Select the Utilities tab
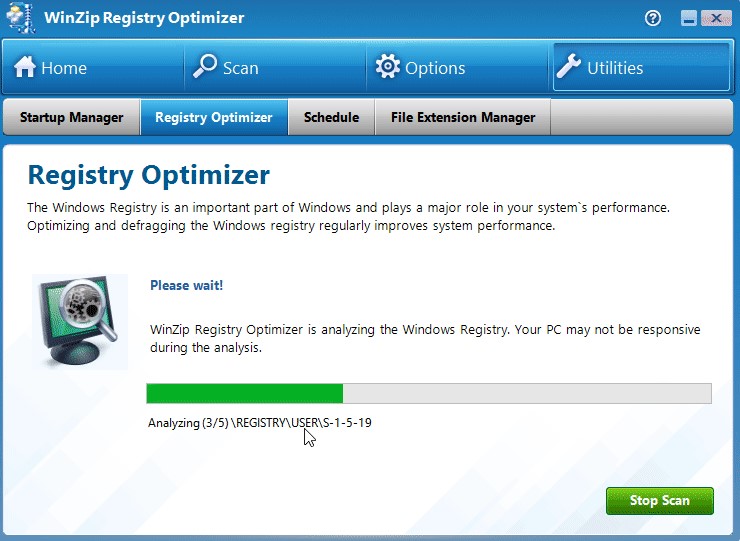 (x=641, y=67)
